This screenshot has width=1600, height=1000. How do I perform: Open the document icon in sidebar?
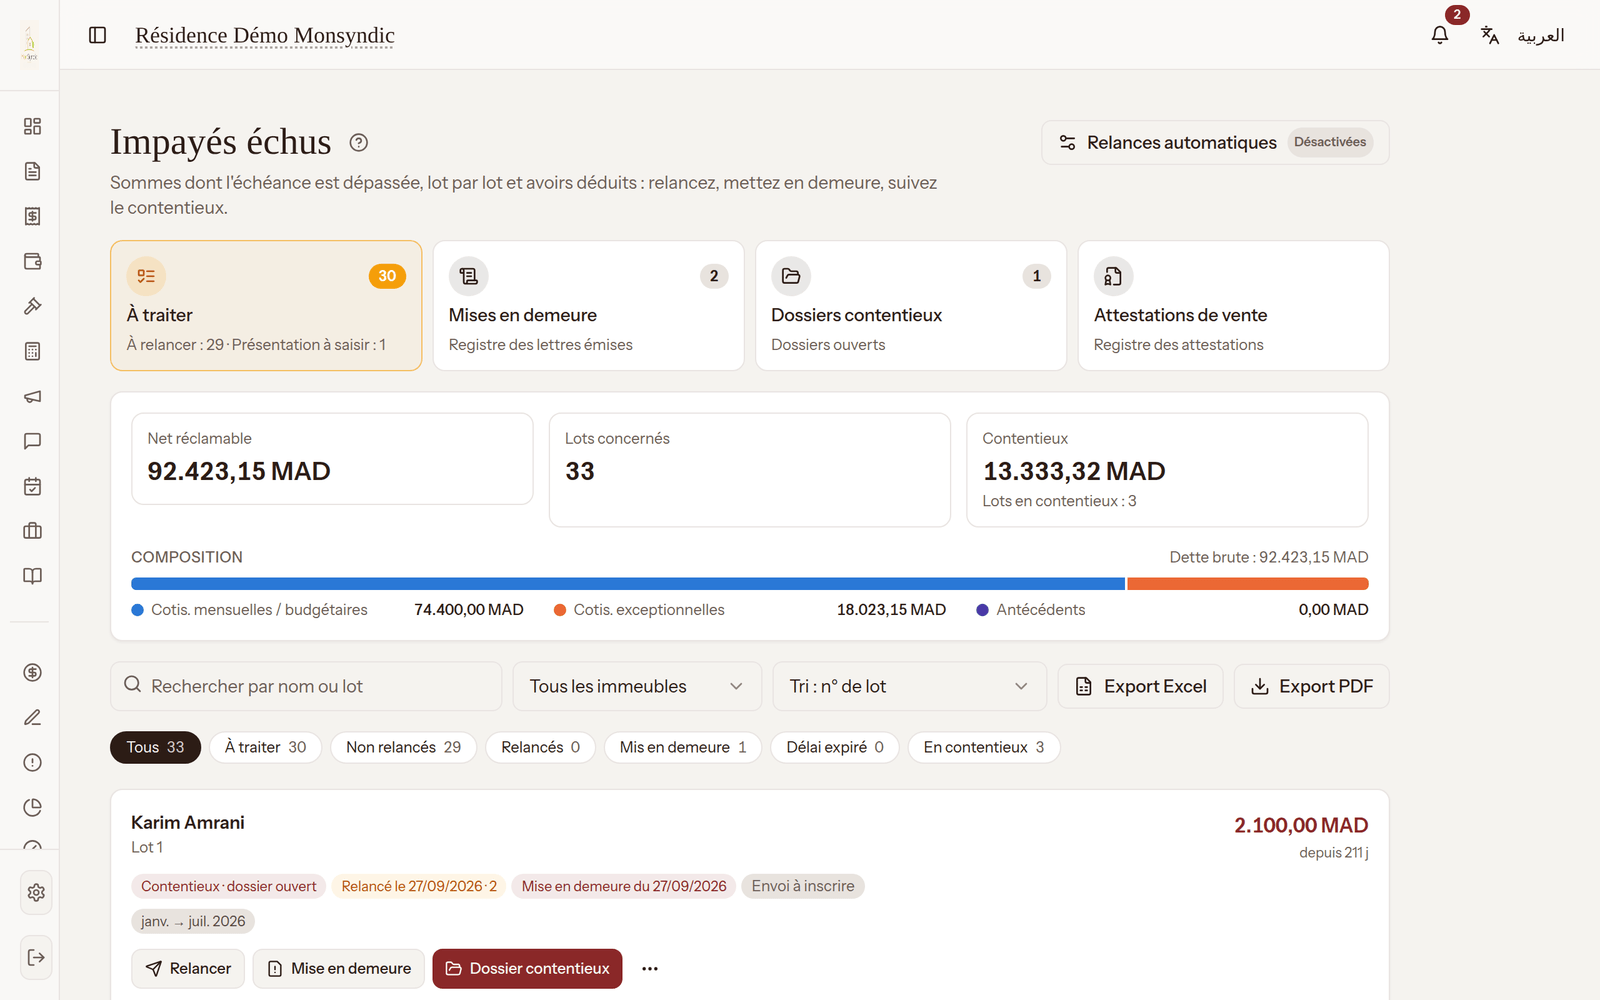[x=32, y=171]
